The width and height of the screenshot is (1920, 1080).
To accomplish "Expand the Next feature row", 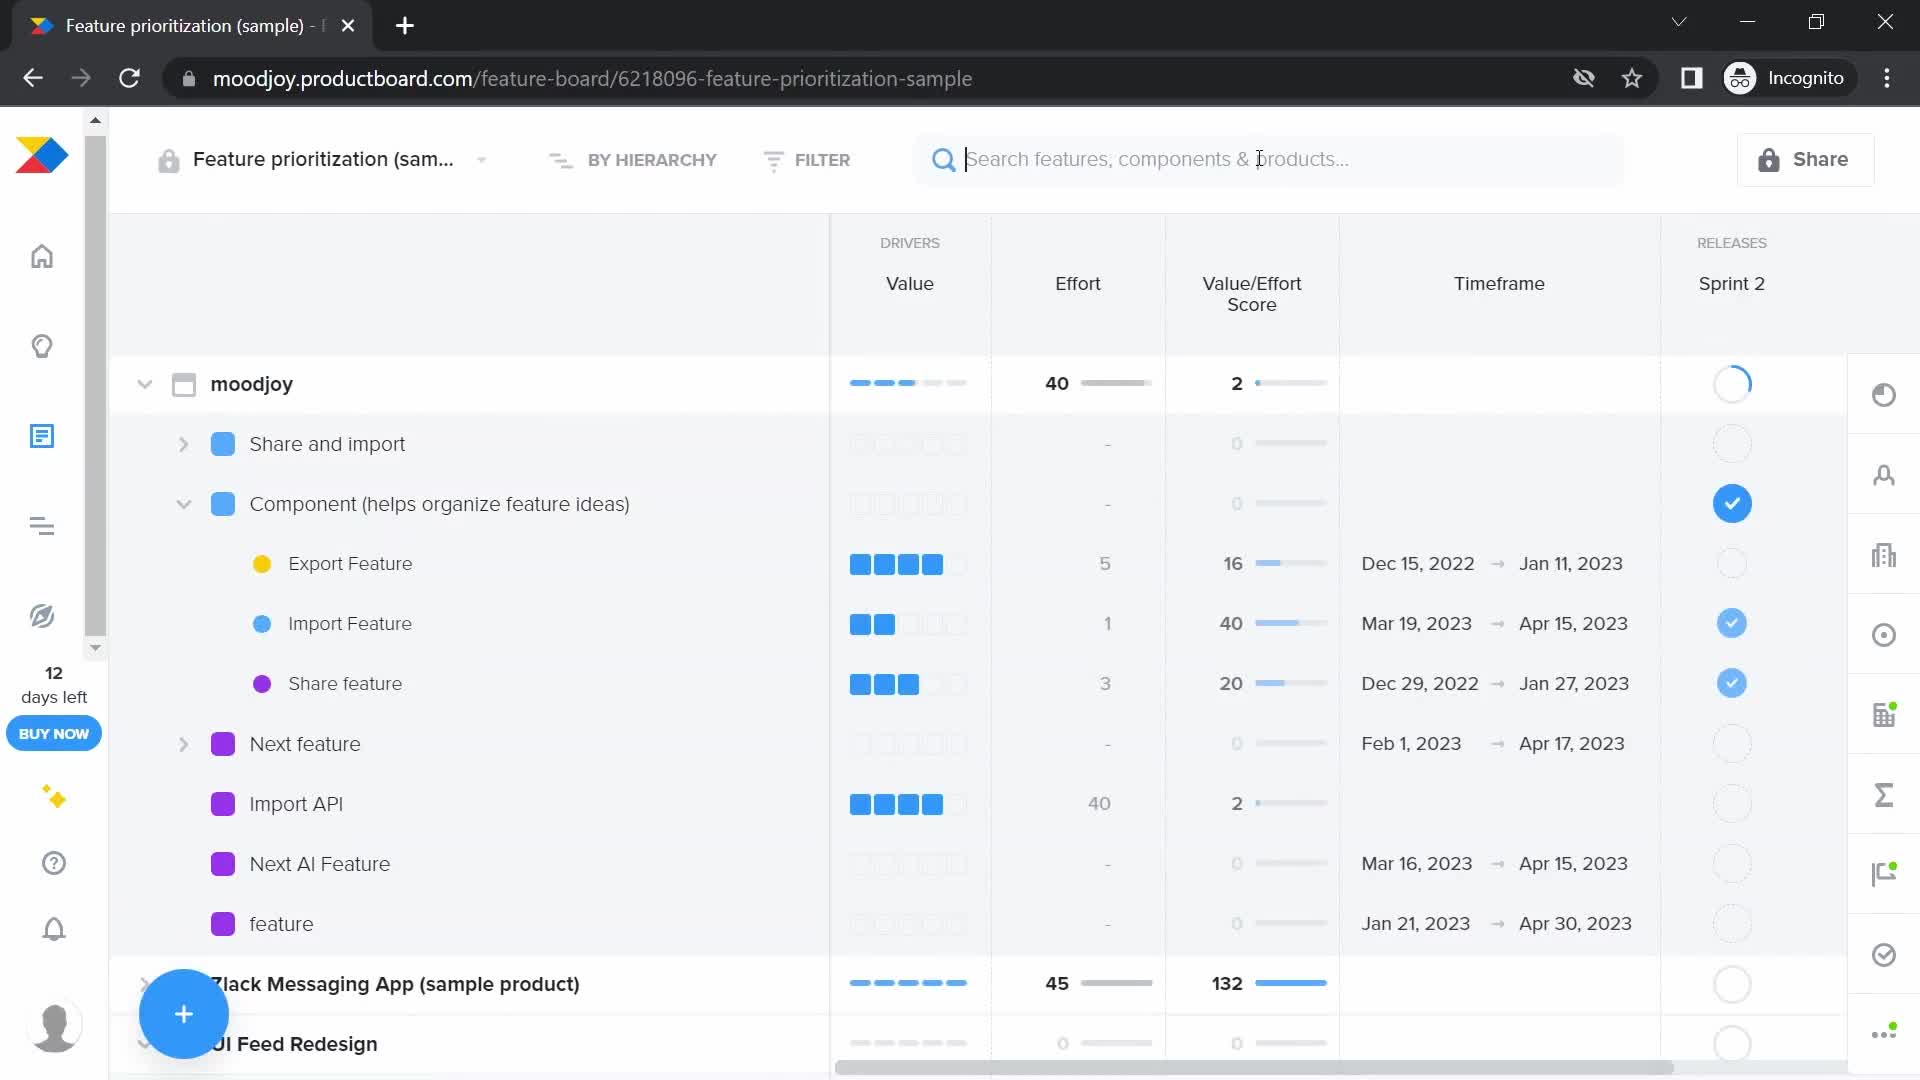I will (x=183, y=744).
